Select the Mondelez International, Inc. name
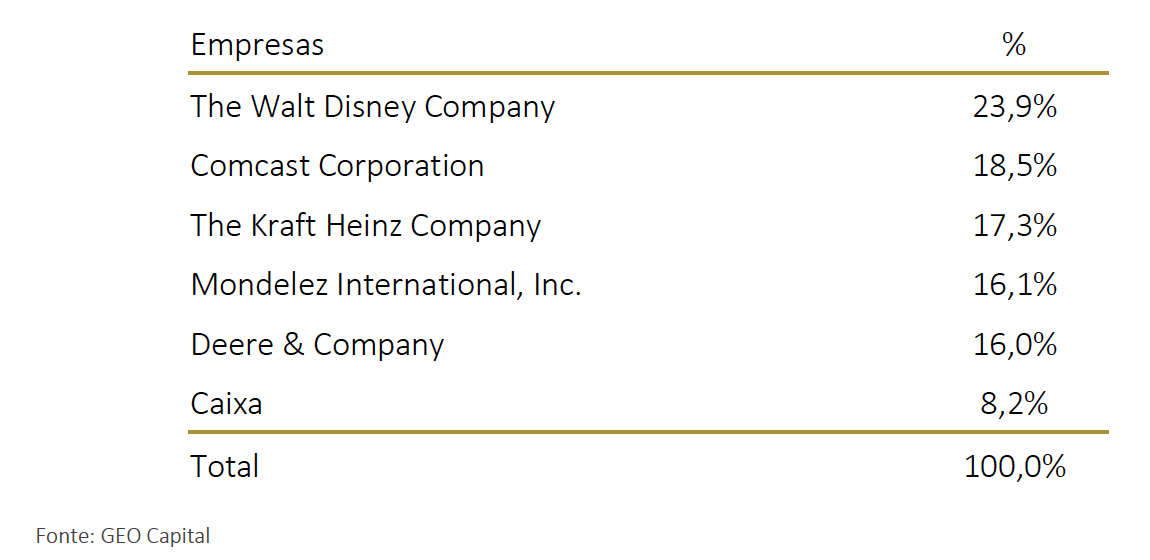This screenshot has width=1150, height=560. pos(386,286)
